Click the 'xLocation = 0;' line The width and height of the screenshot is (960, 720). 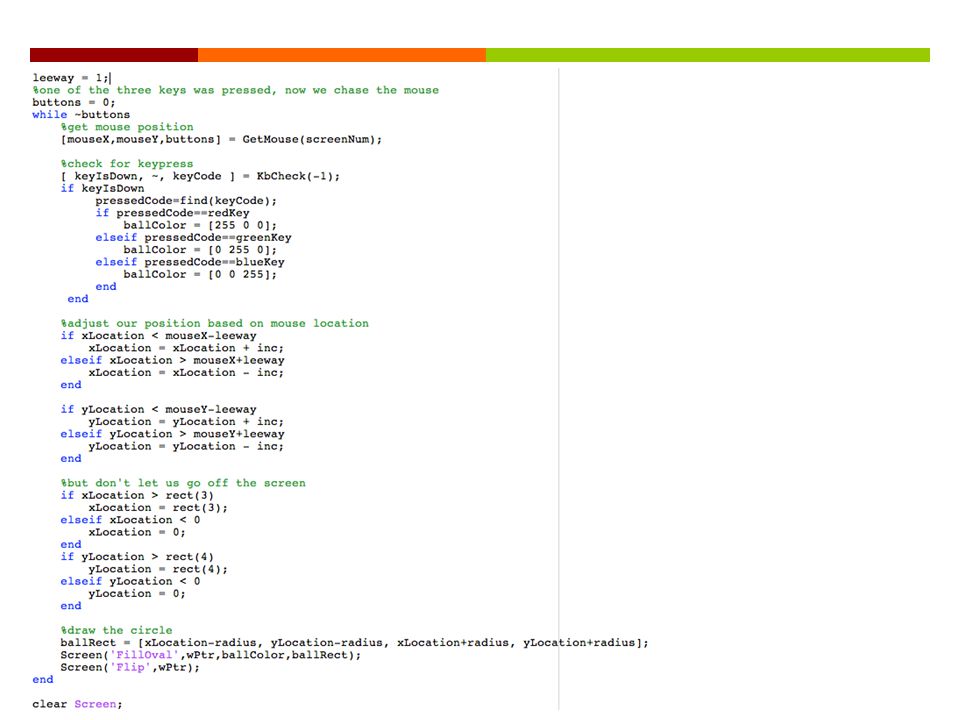[137, 531]
